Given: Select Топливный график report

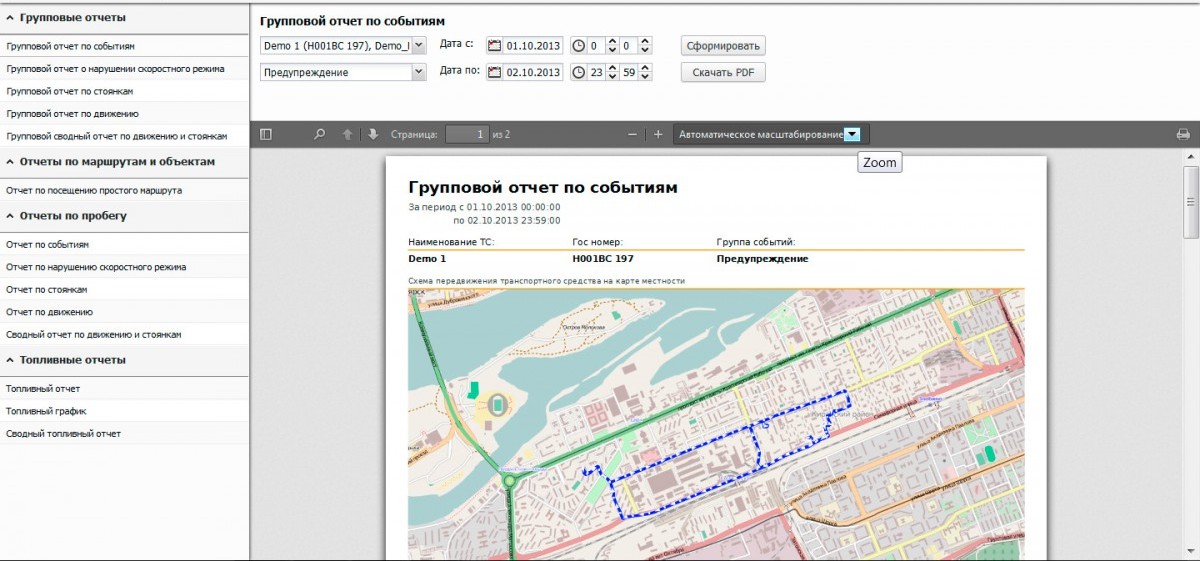Looking at the screenshot, I should (46, 411).
